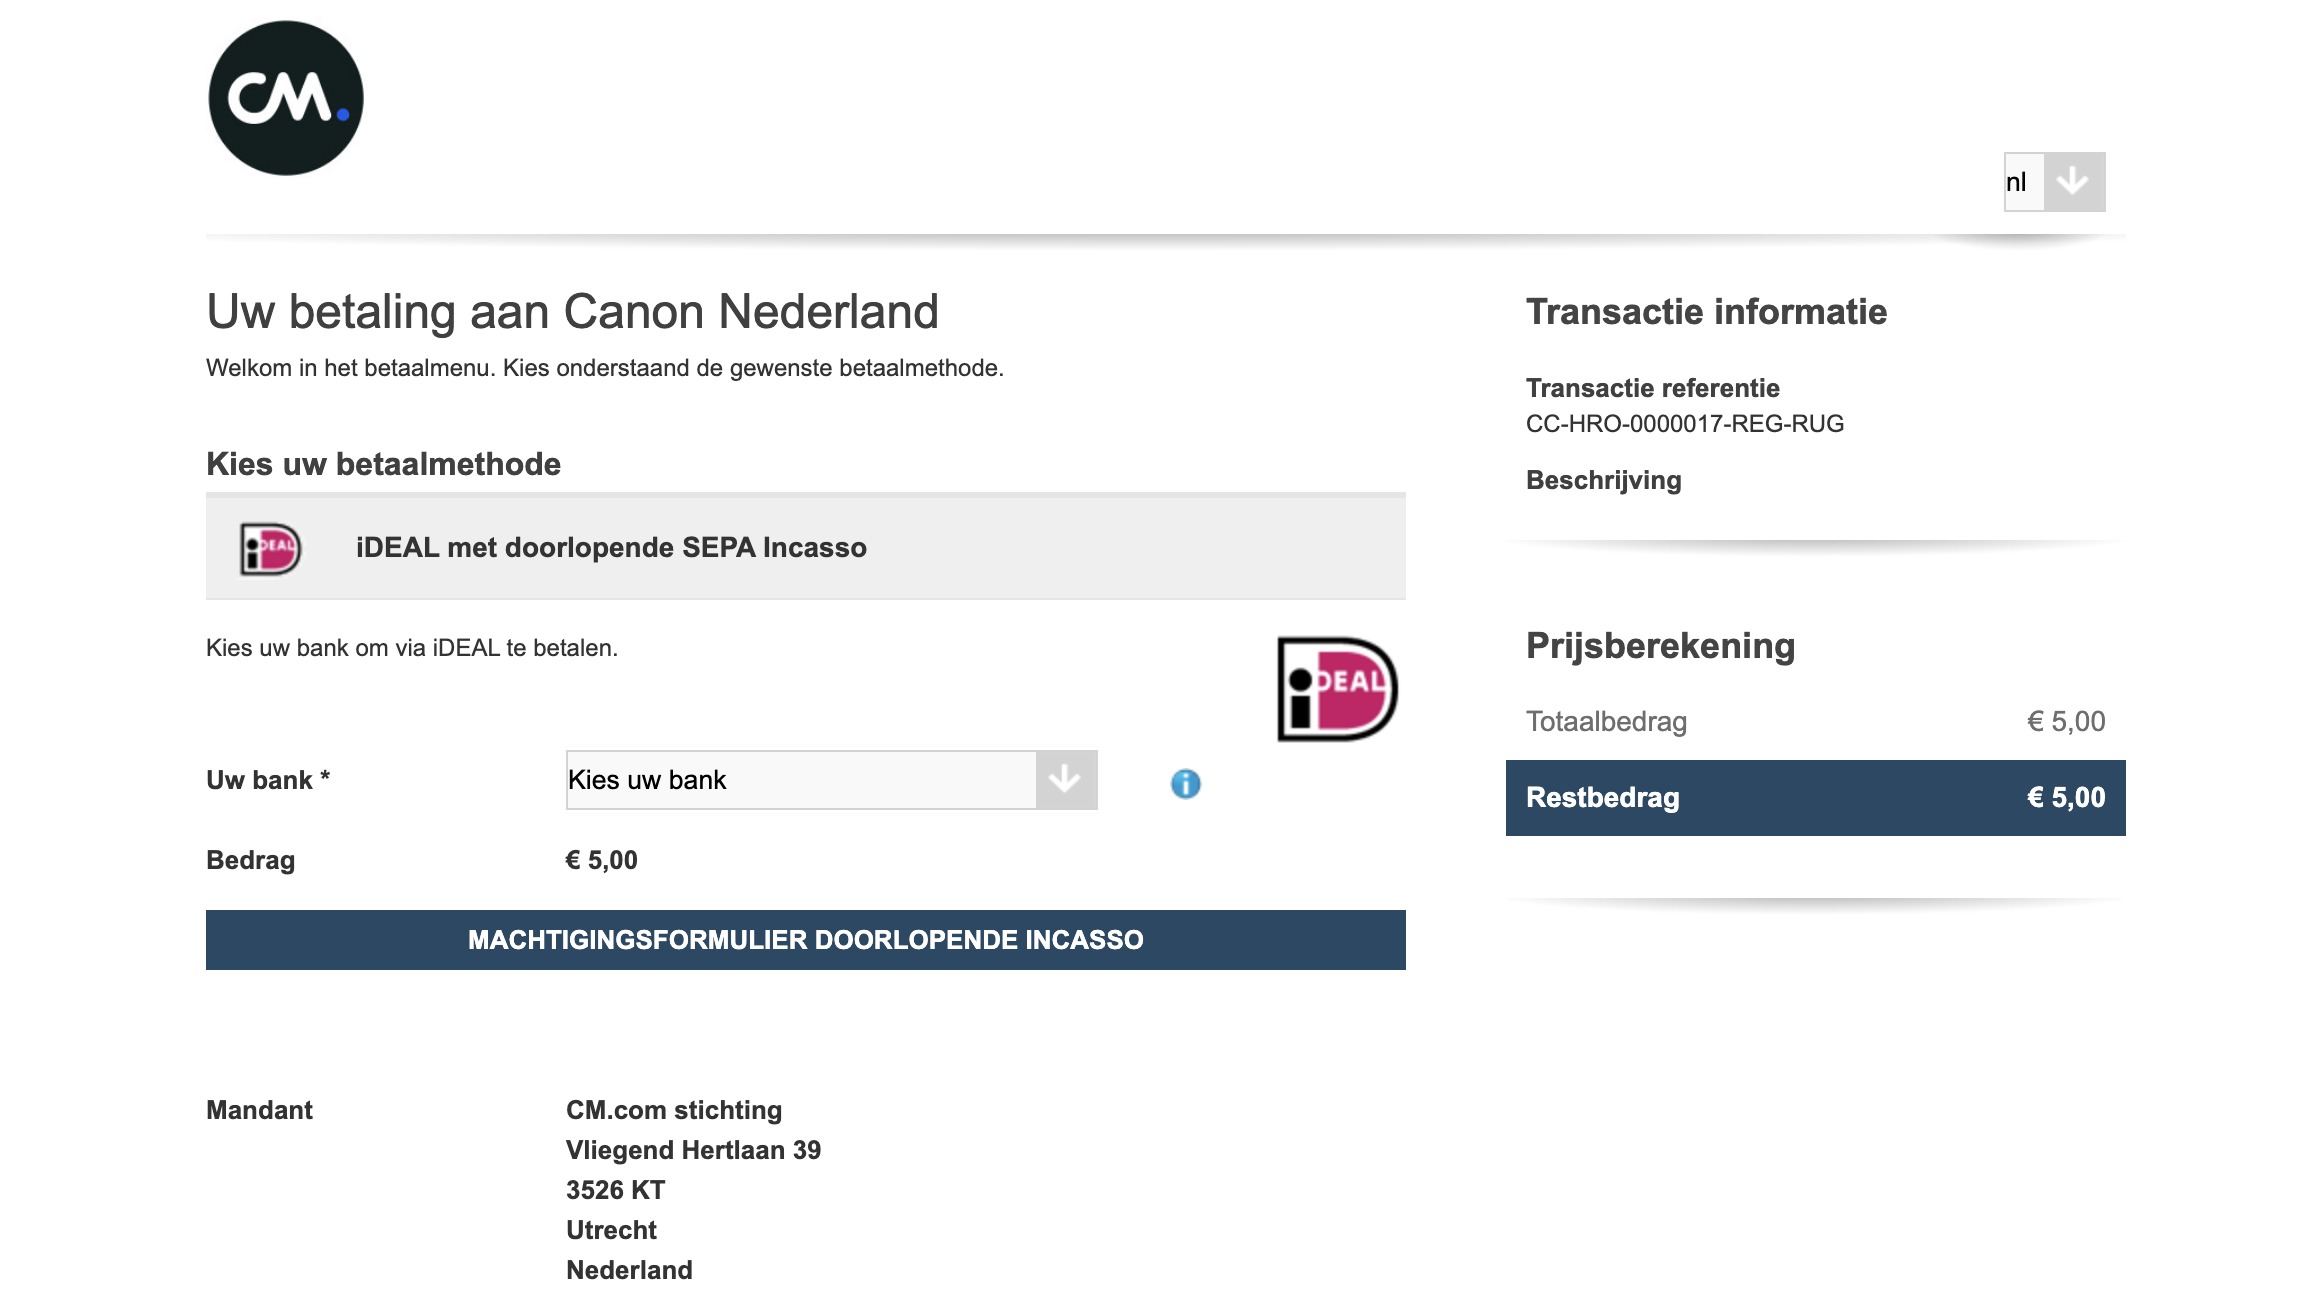
Task: Click the blue info icon beside bank dropdown
Action: (1188, 786)
